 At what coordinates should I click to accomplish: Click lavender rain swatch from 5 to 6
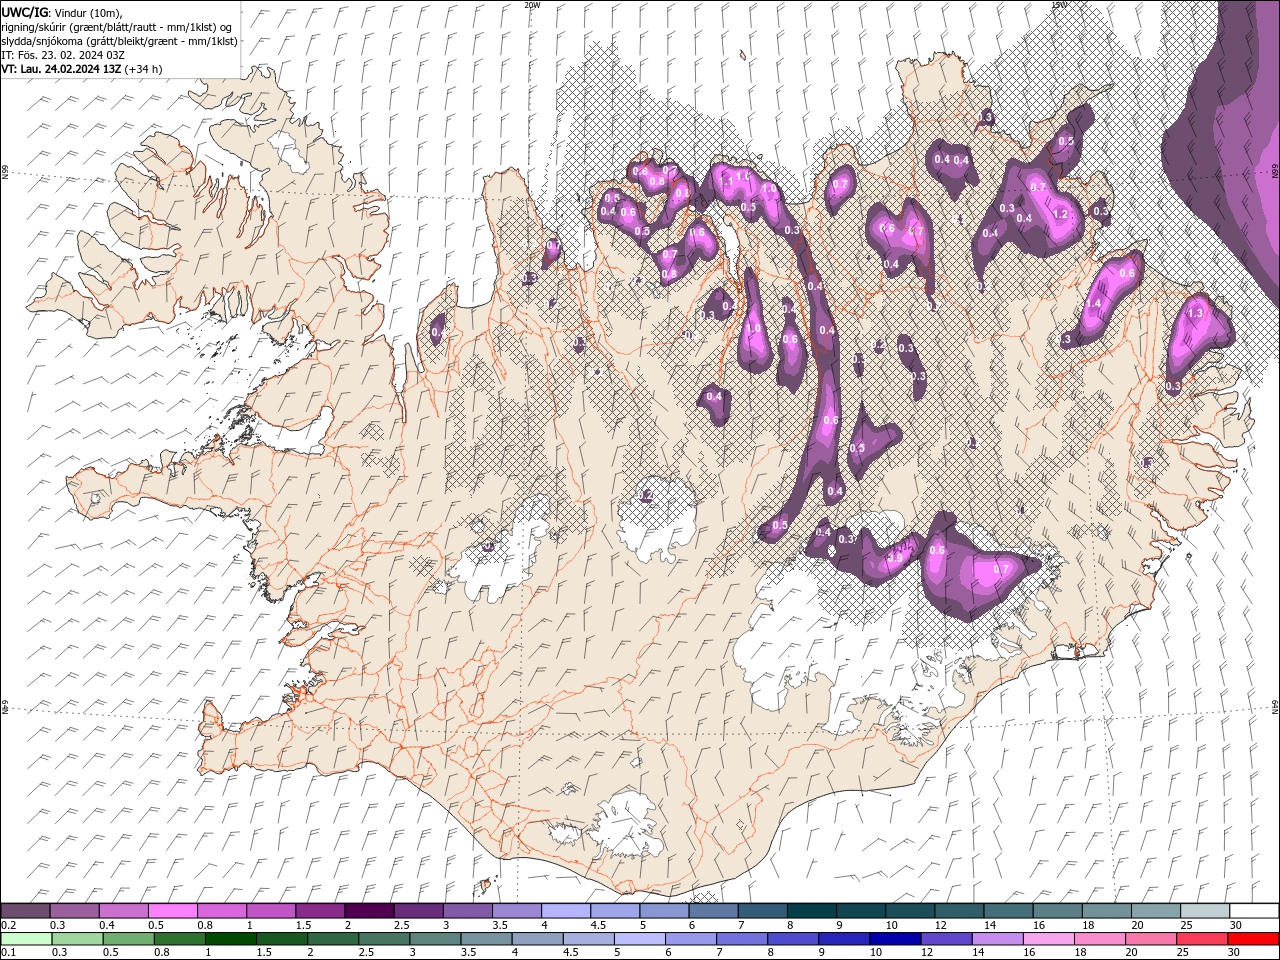tap(641, 939)
